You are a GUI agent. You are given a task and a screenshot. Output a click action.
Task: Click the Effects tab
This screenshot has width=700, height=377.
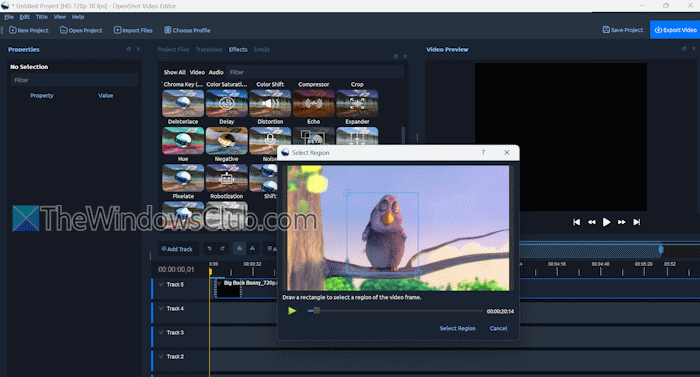238,50
